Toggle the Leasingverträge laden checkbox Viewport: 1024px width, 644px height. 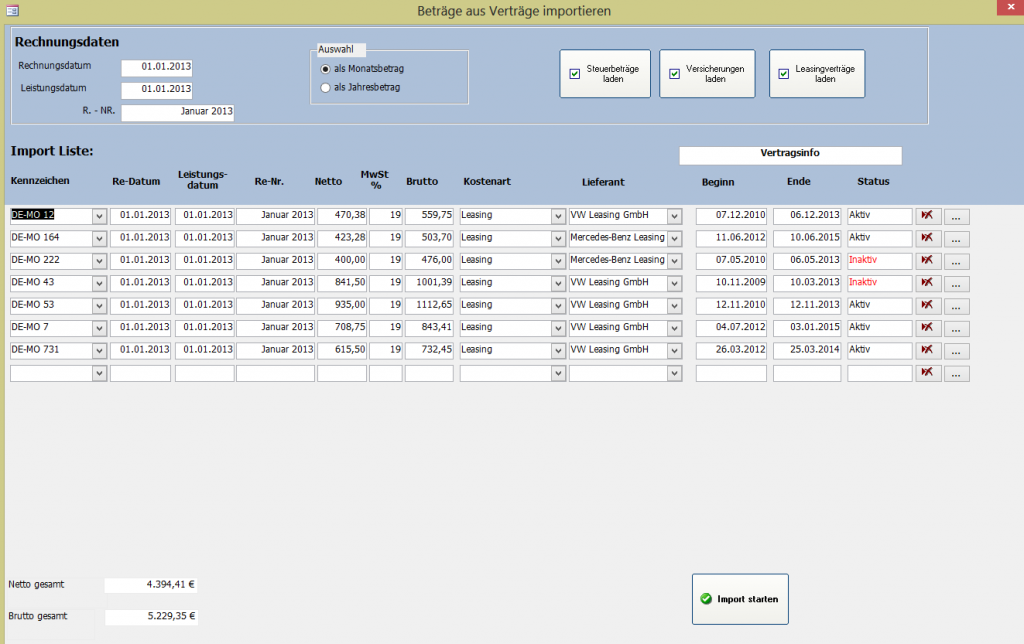(784, 74)
